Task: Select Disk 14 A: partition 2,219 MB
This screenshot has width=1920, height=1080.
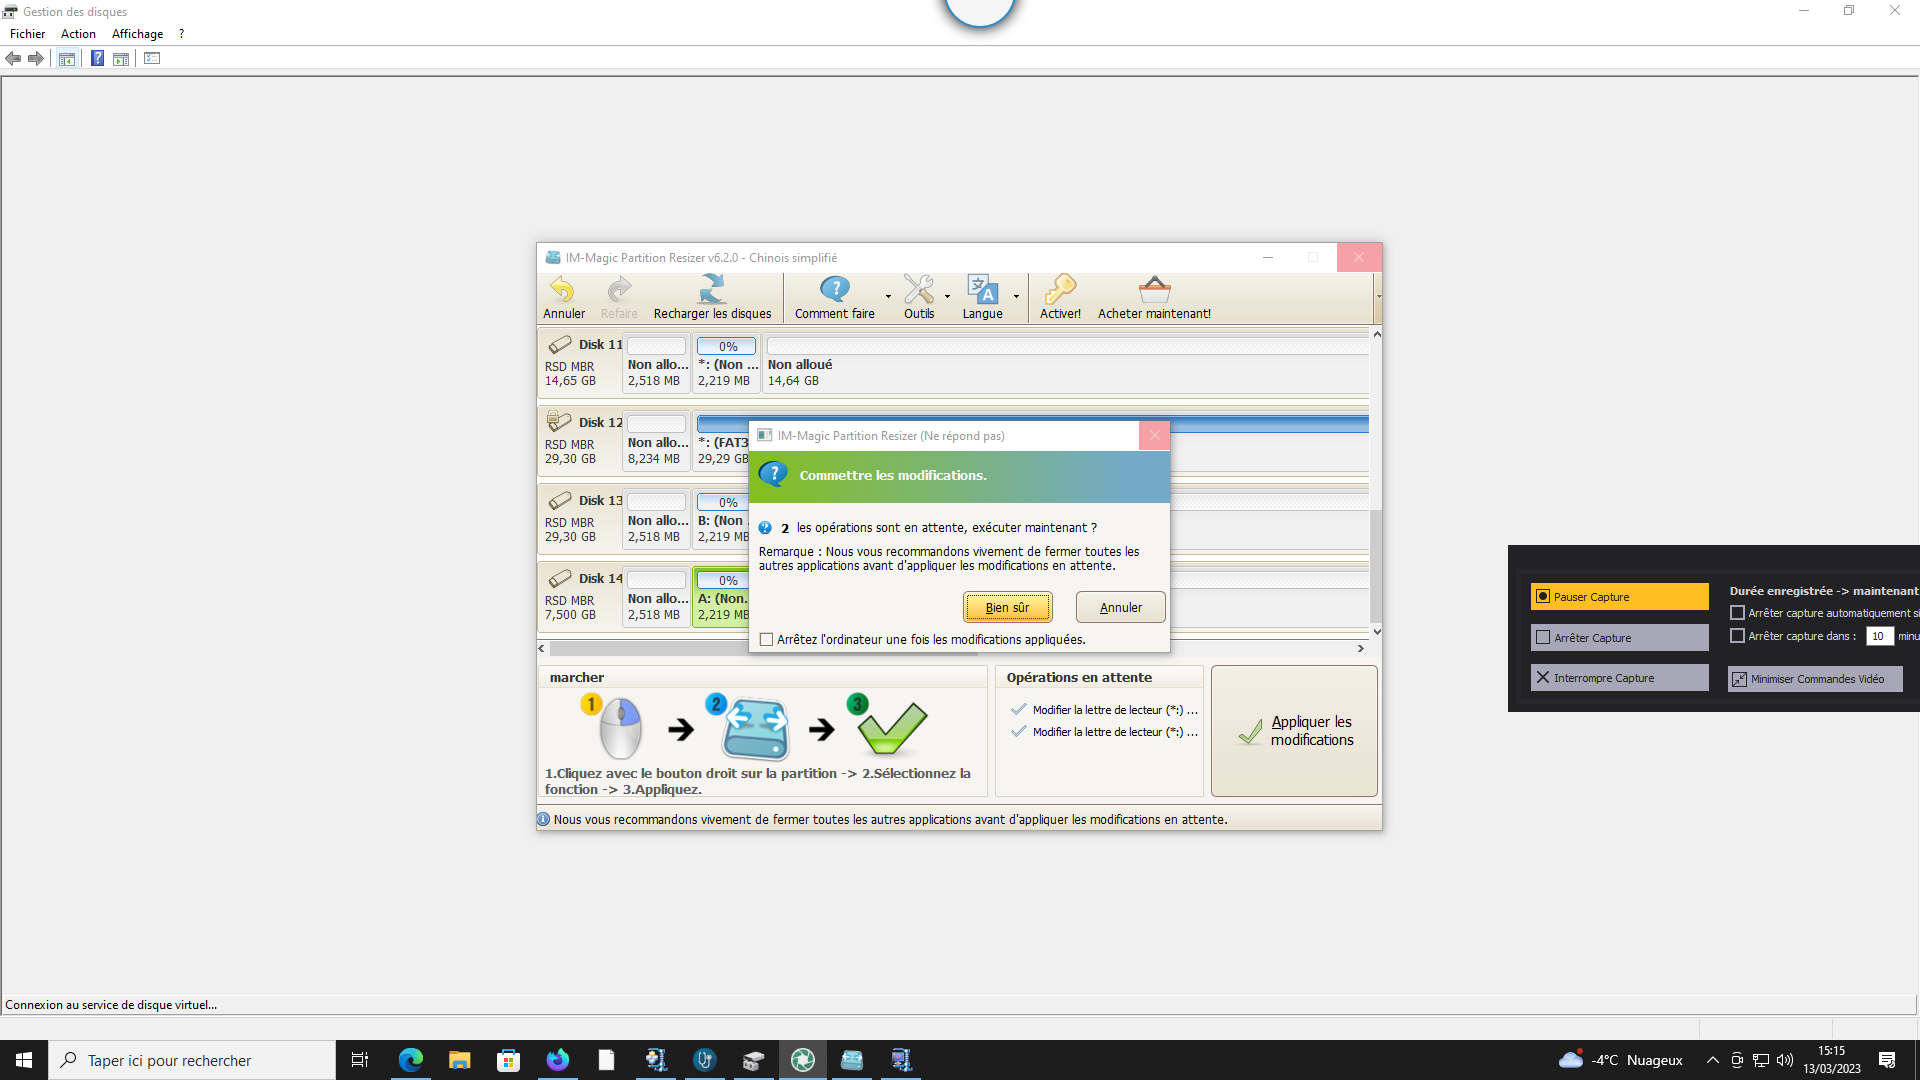Action: [x=721, y=597]
